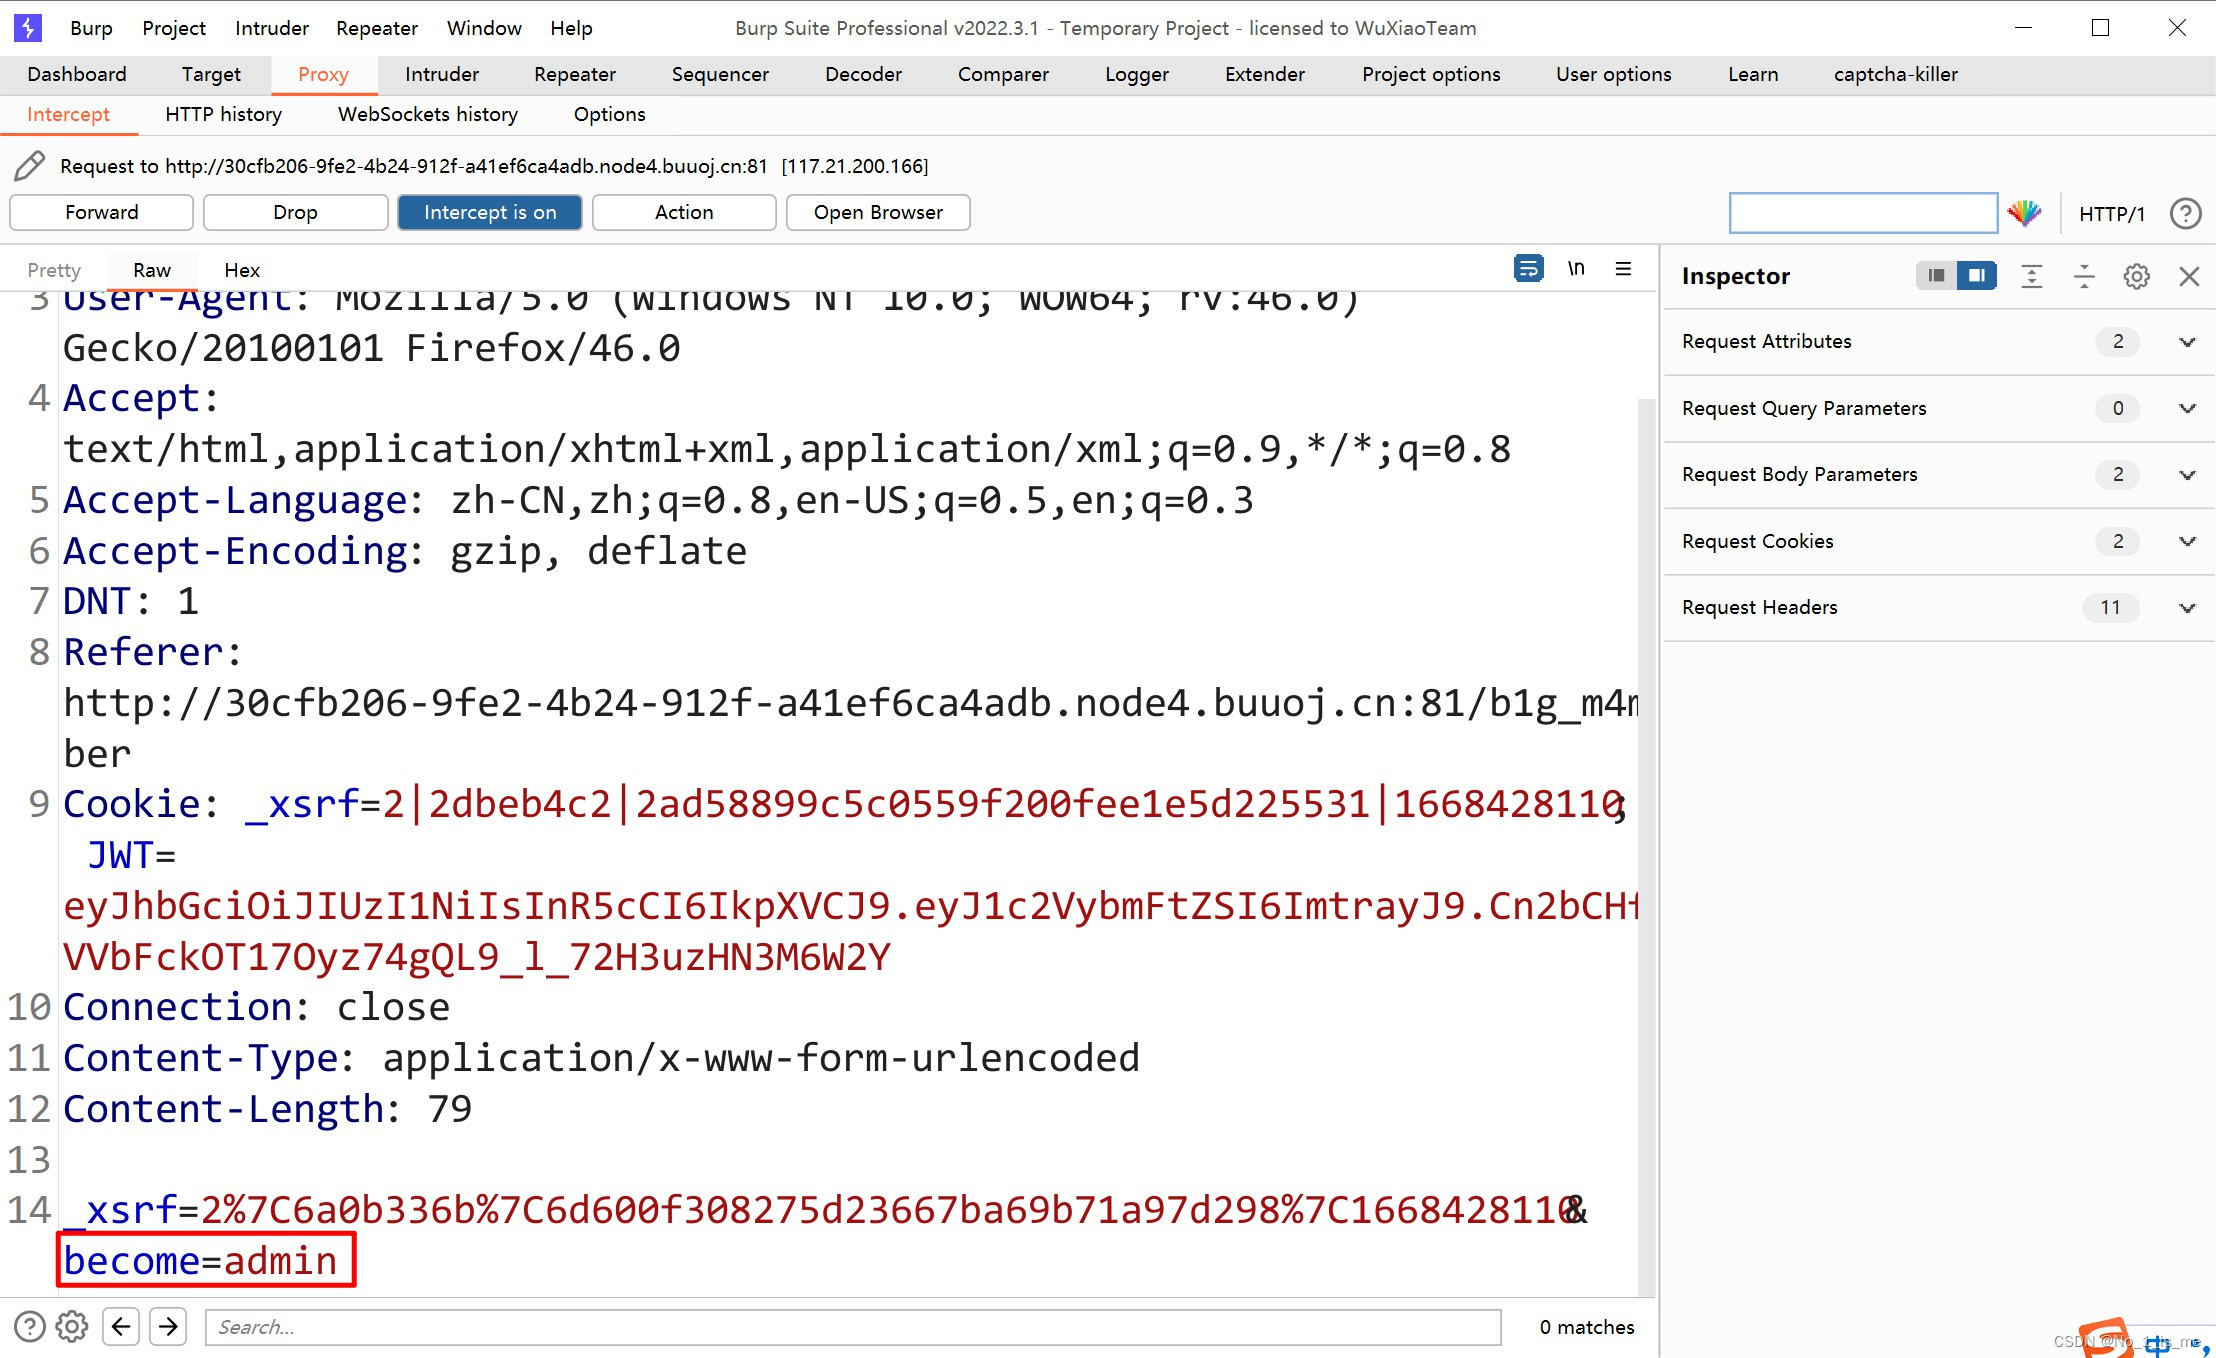
Task: Click the search highlight color icon
Action: 2026,212
